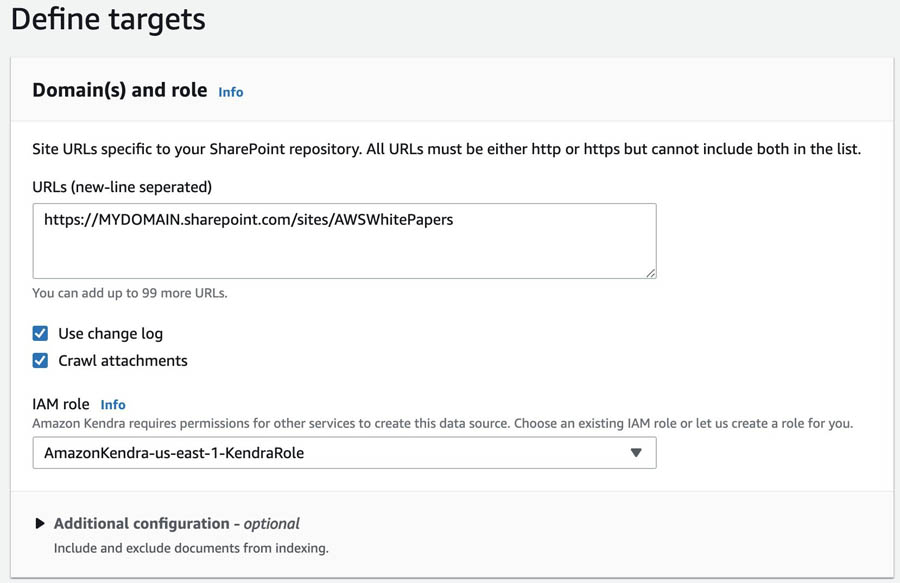Viewport: 900px width, 583px height.
Task: Click the 'Define targets' page heading
Action: (x=108, y=19)
